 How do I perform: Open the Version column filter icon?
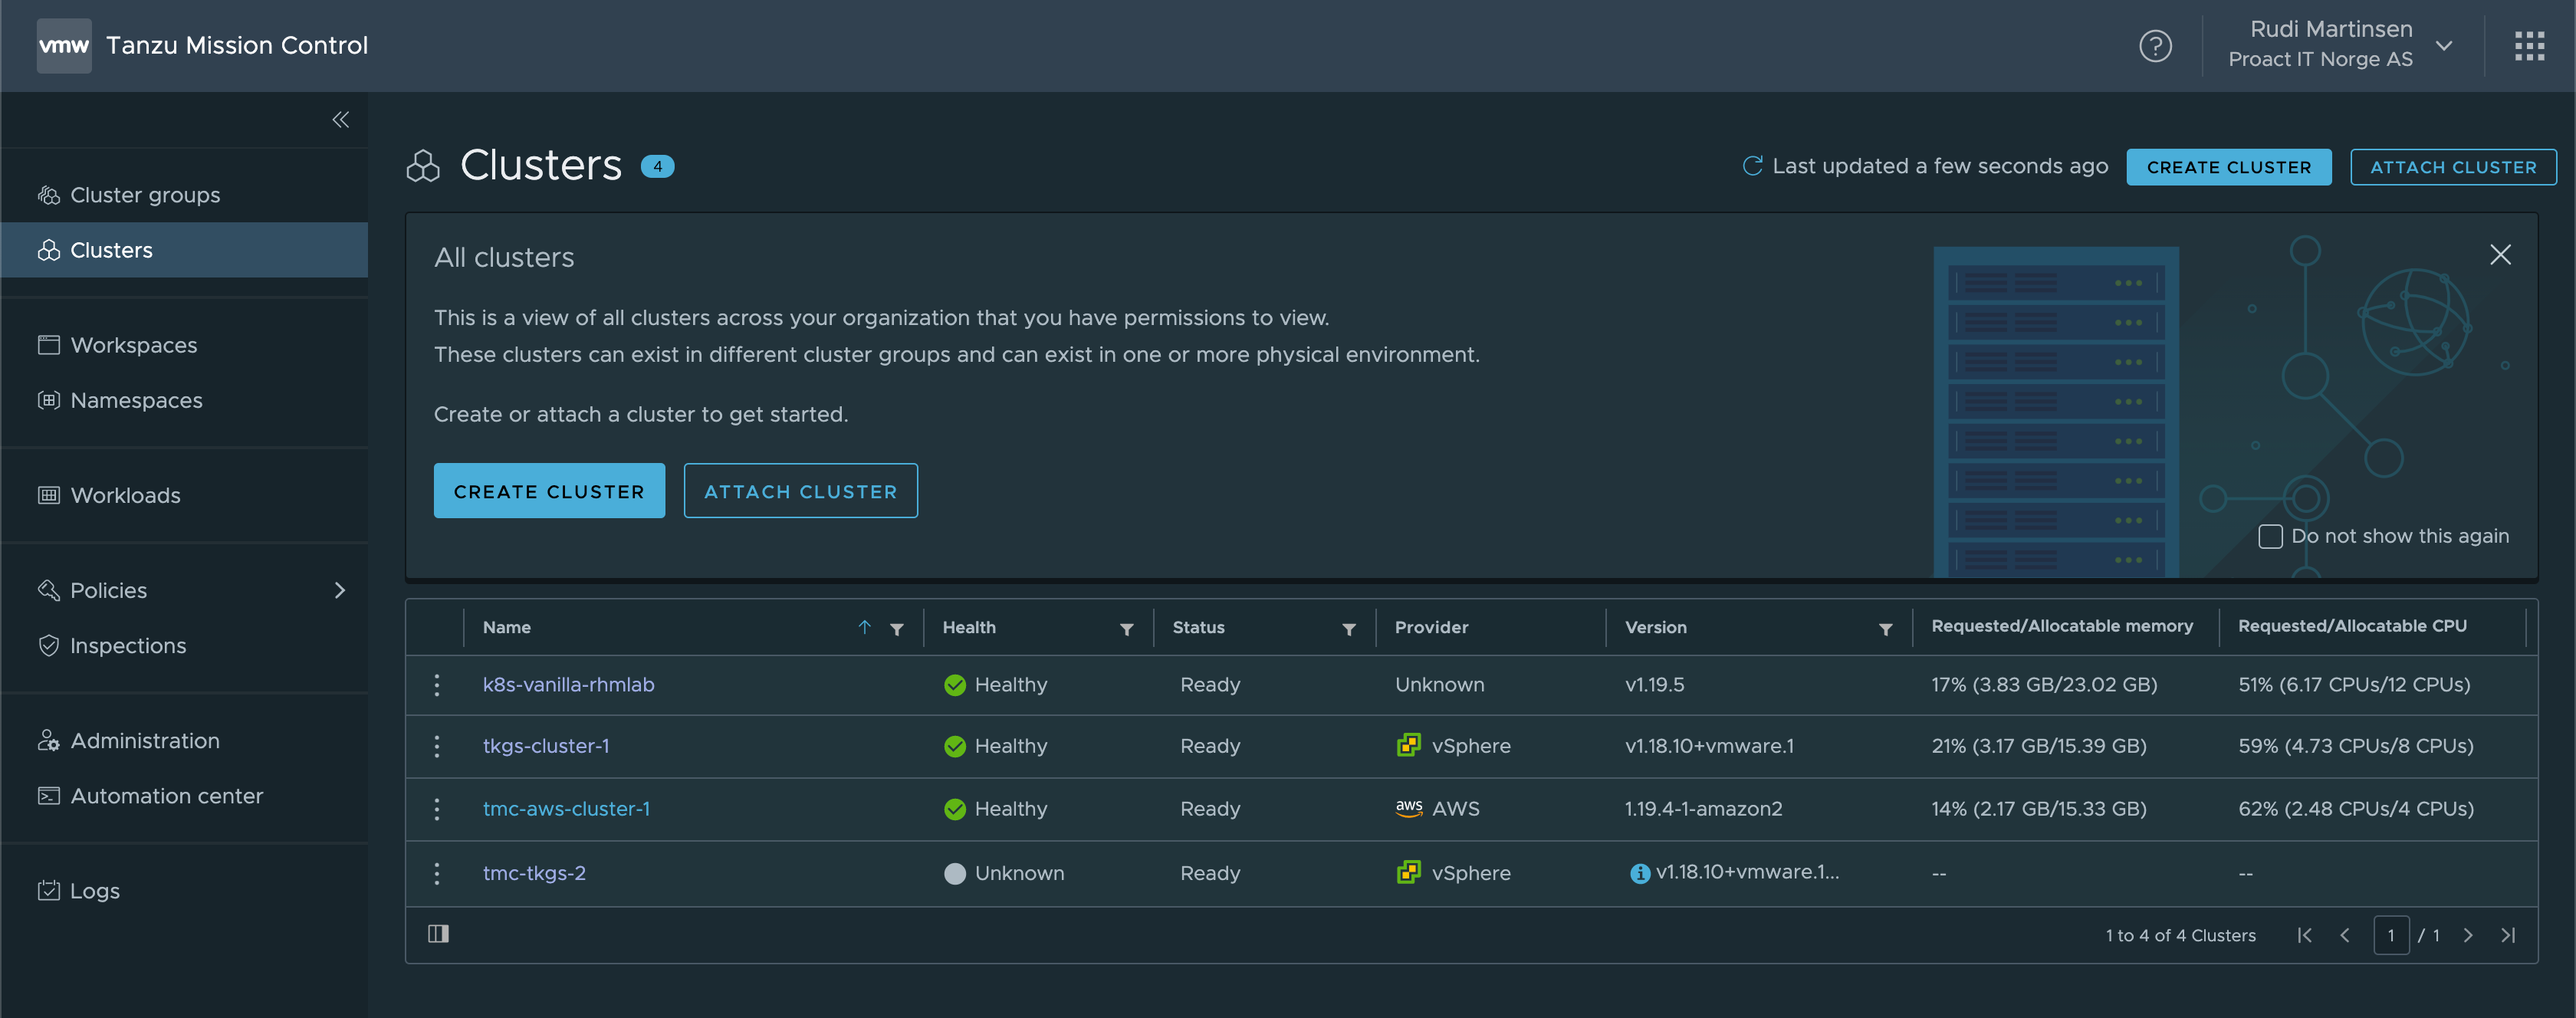(x=1885, y=629)
